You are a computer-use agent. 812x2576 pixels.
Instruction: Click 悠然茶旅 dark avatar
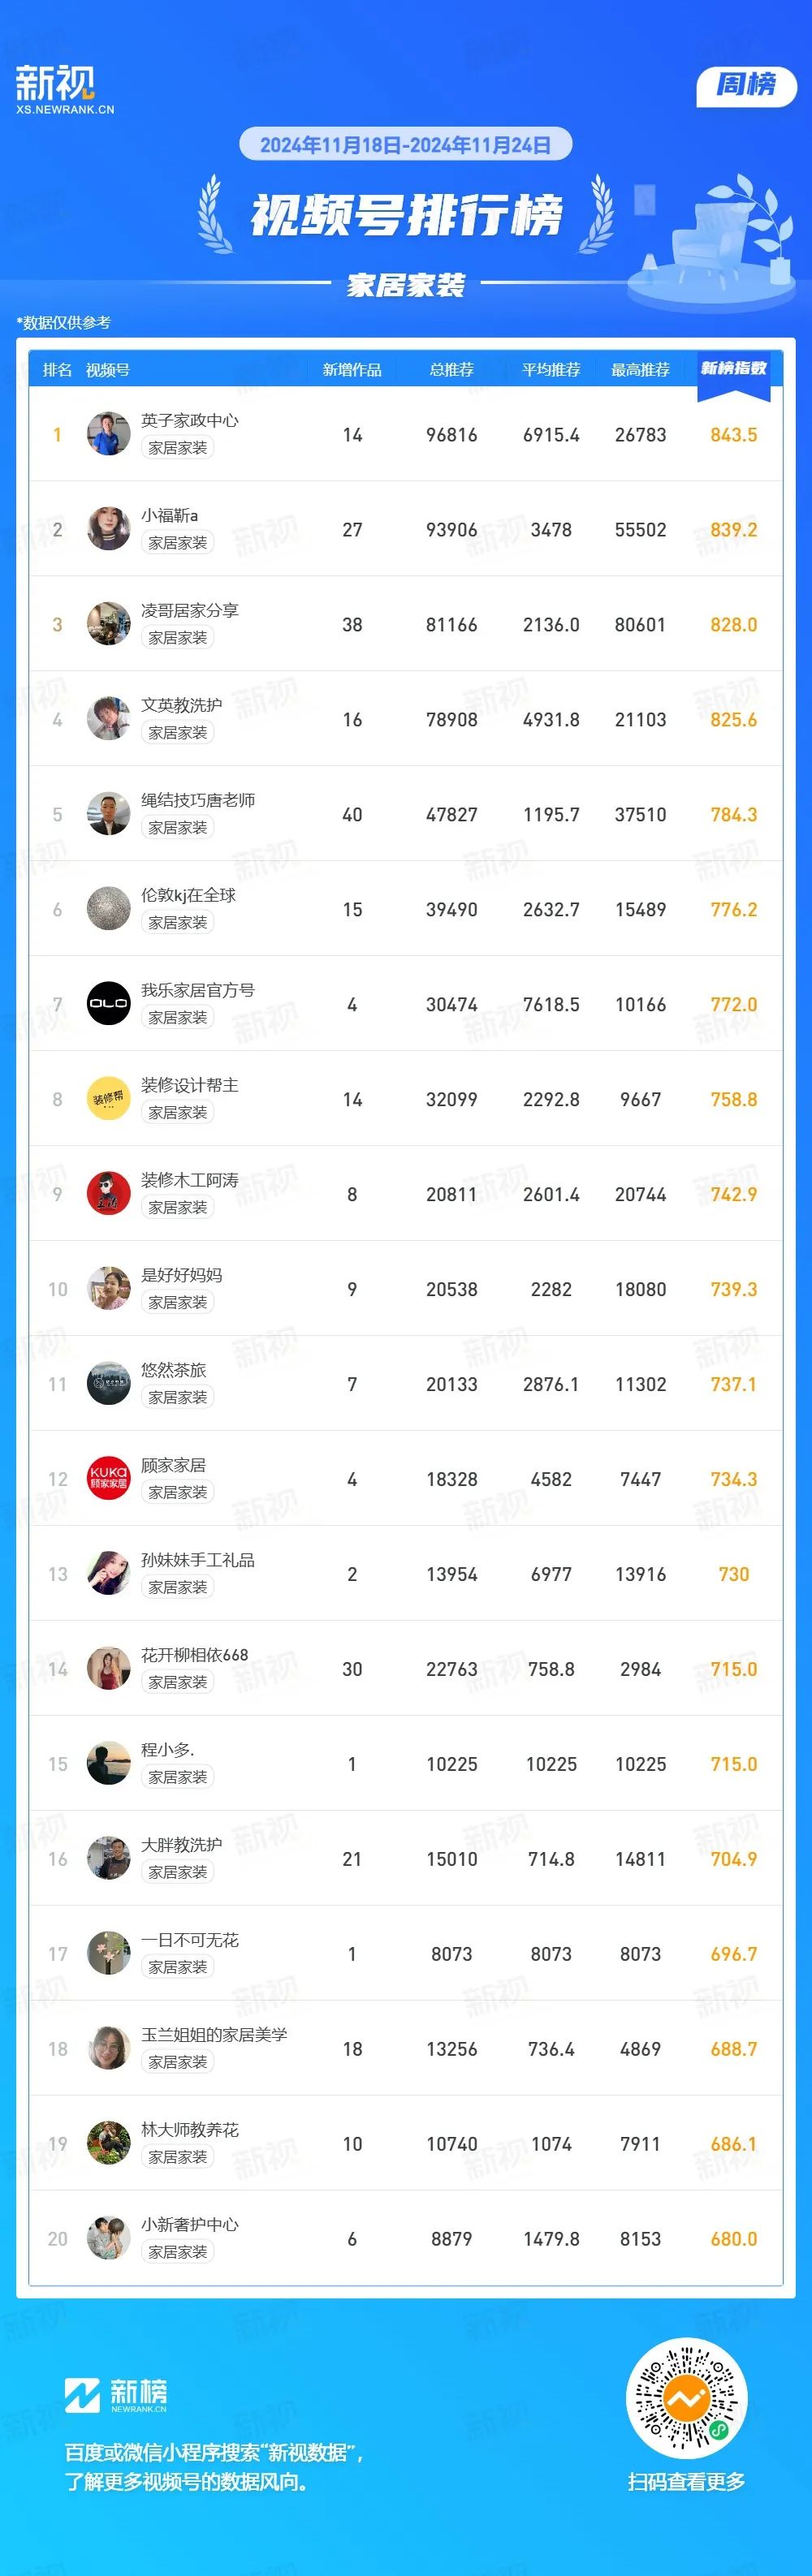click(108, 1383)
